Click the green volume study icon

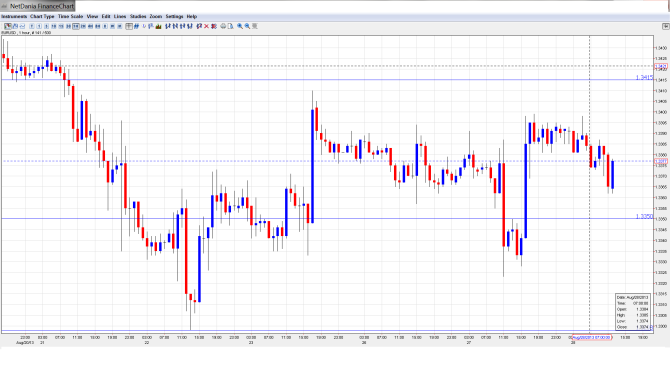(x=159, y=26)
